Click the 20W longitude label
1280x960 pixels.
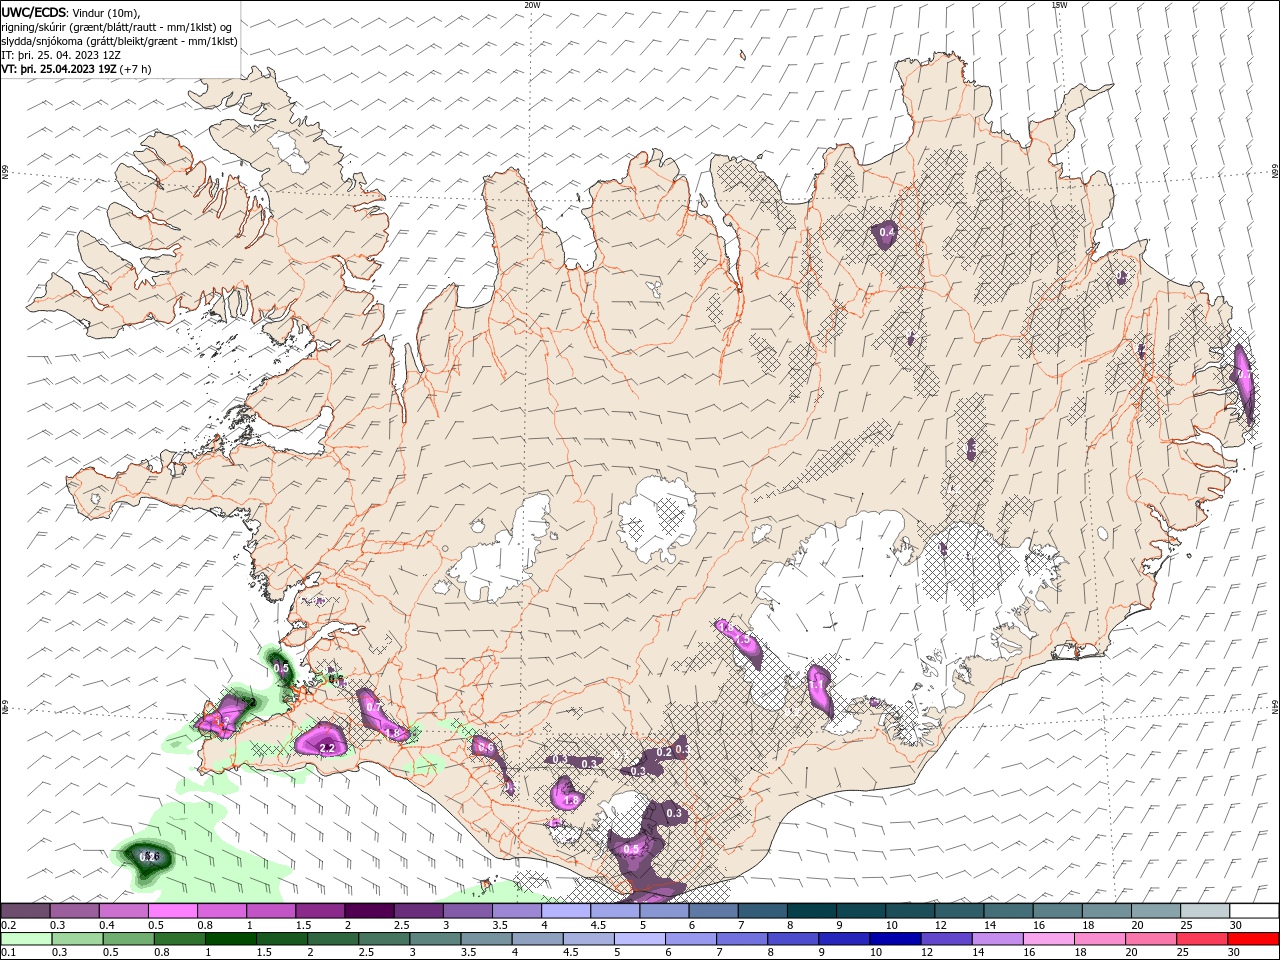[532, 5]
